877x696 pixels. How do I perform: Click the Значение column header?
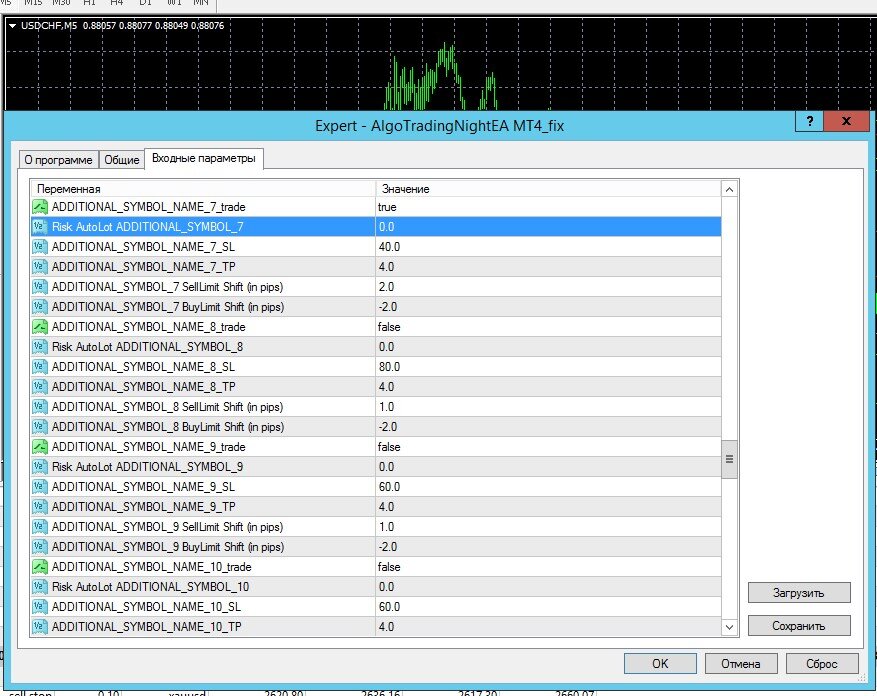coord(548,189)
